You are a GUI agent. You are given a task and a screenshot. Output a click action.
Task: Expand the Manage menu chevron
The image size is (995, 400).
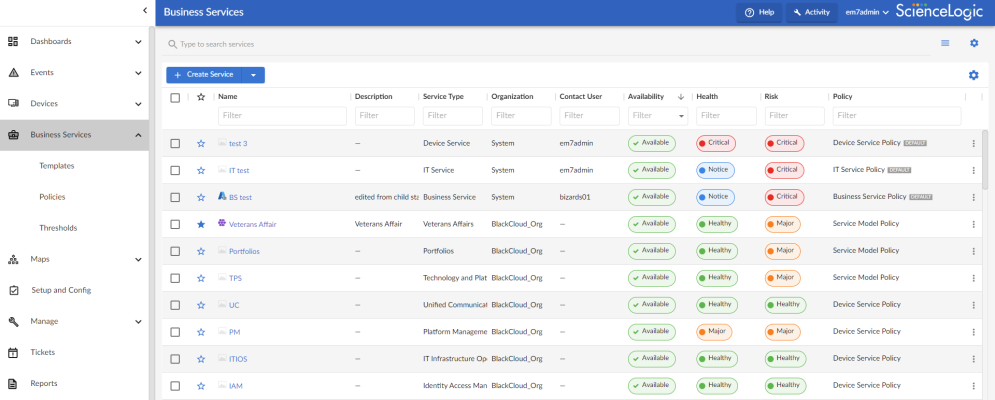[x=138, y=322]
